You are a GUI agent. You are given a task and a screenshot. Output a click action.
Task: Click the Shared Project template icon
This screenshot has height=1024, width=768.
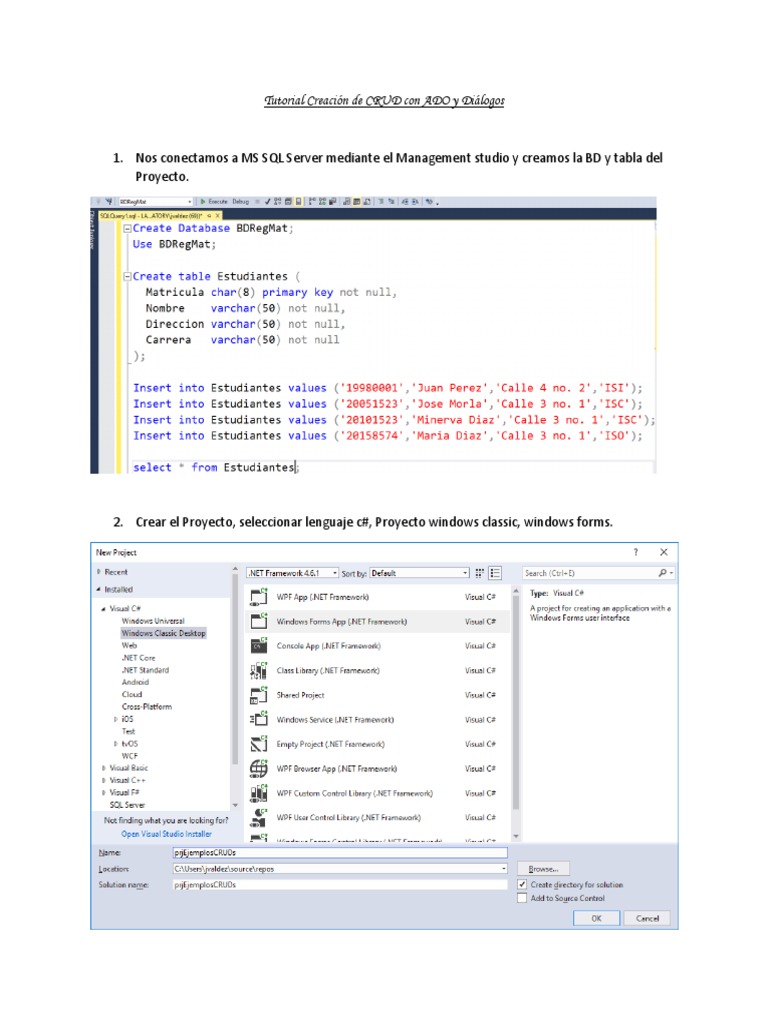click(259, 695)
